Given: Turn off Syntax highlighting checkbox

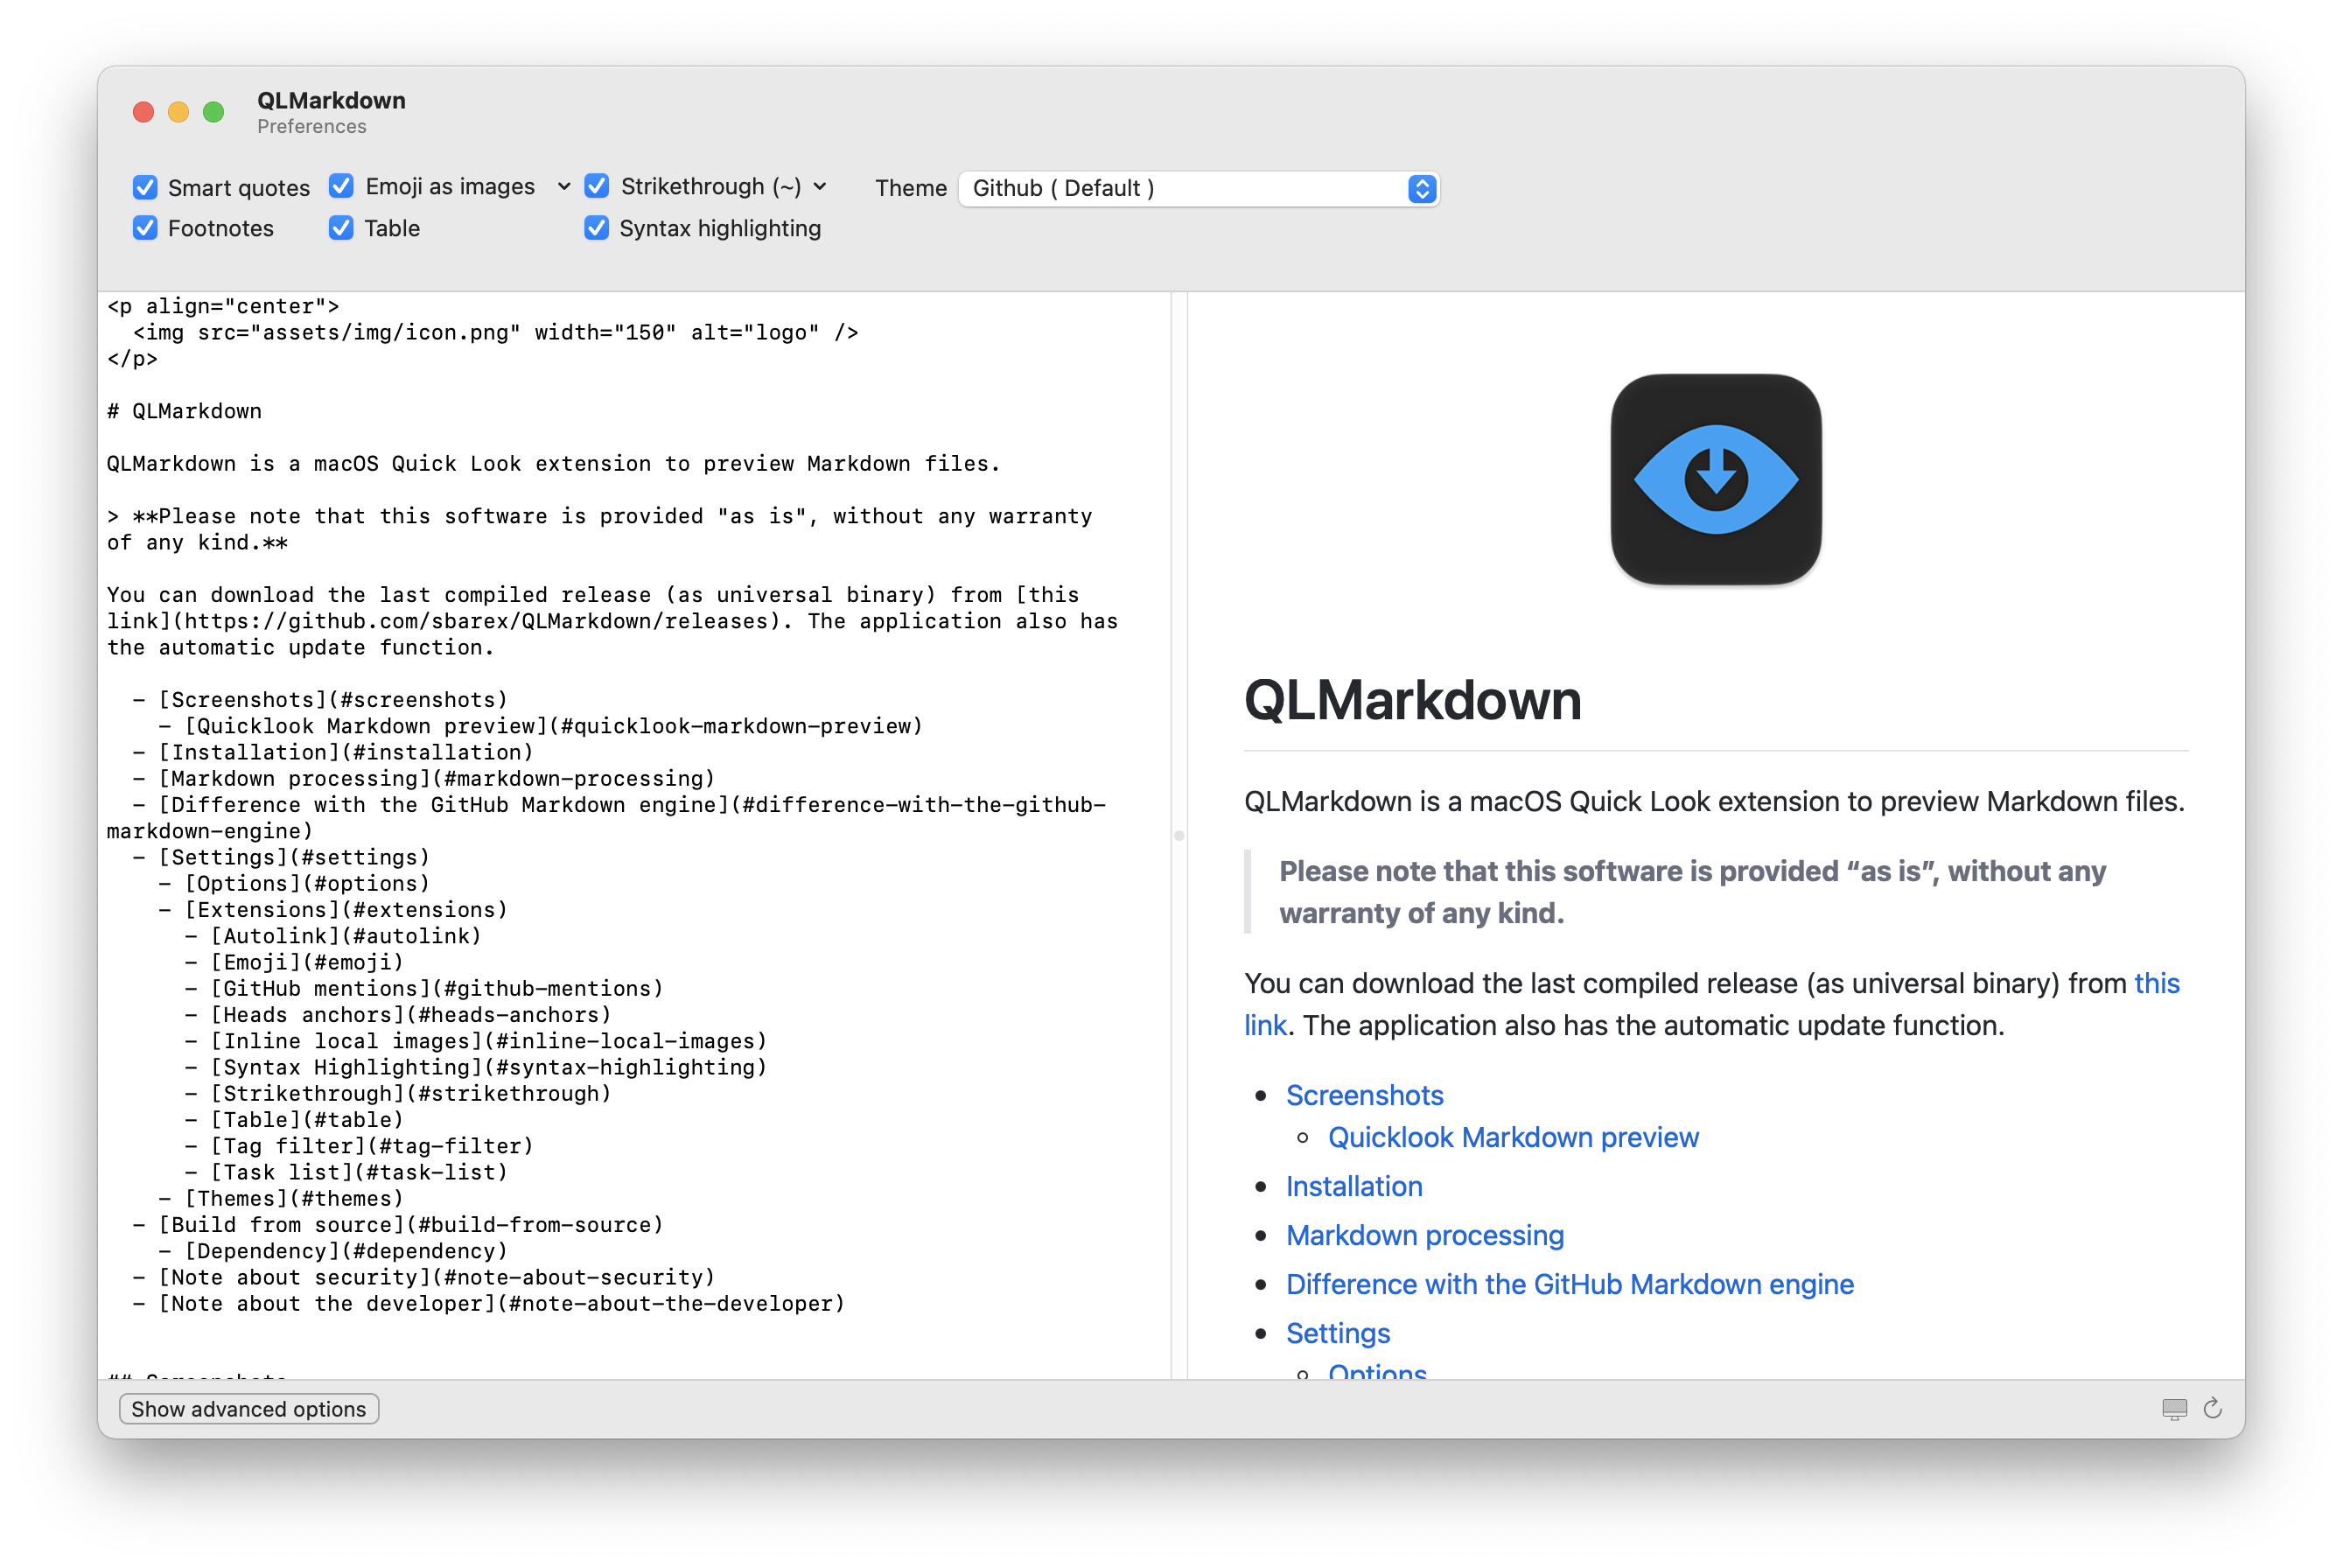Looking at the screenshot, I should click(596, 228).
